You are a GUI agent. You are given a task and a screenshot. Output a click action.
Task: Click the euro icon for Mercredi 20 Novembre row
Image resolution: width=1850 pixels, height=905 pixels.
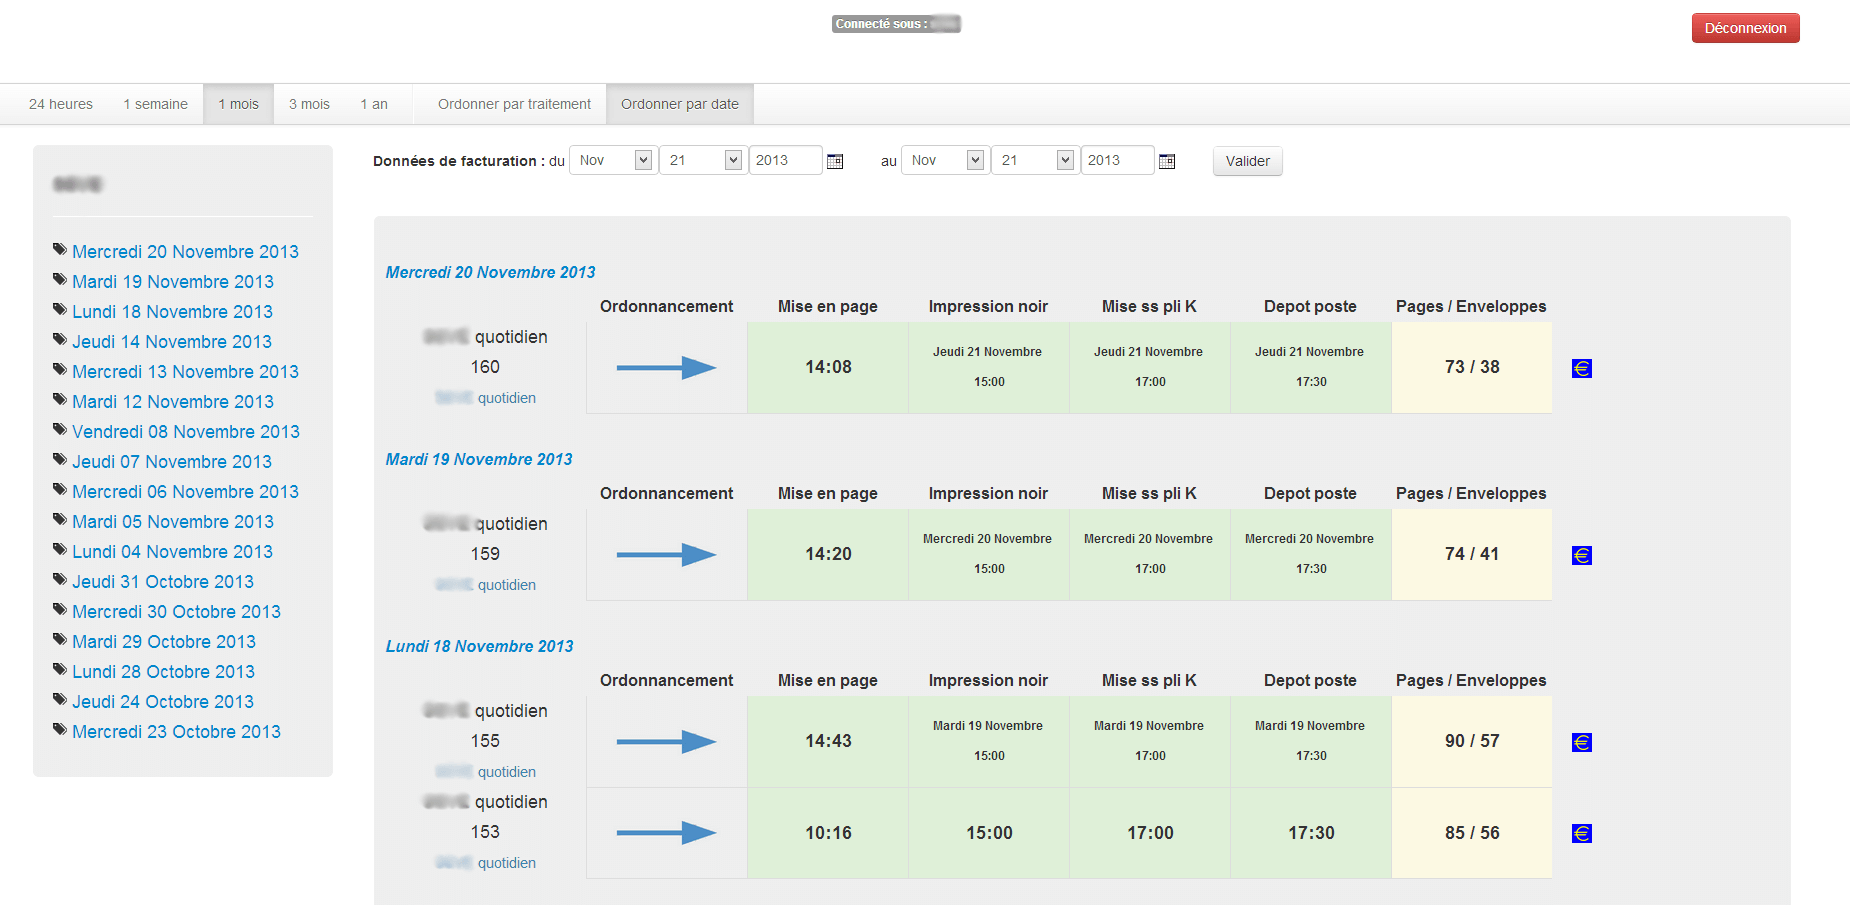click(x=1581, y=368)
